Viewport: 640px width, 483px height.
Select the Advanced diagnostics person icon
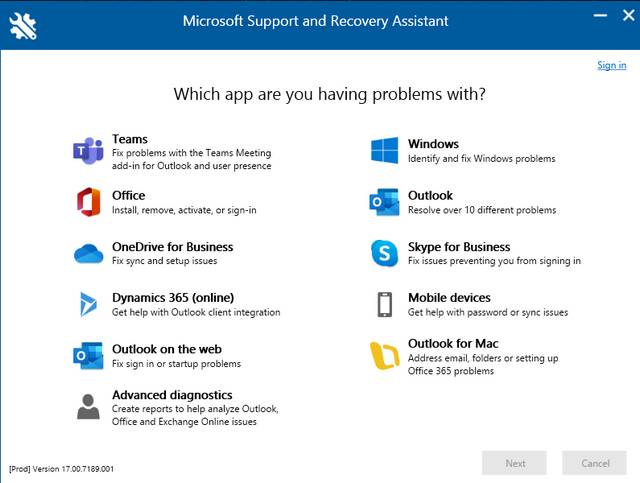pos(88,407)
